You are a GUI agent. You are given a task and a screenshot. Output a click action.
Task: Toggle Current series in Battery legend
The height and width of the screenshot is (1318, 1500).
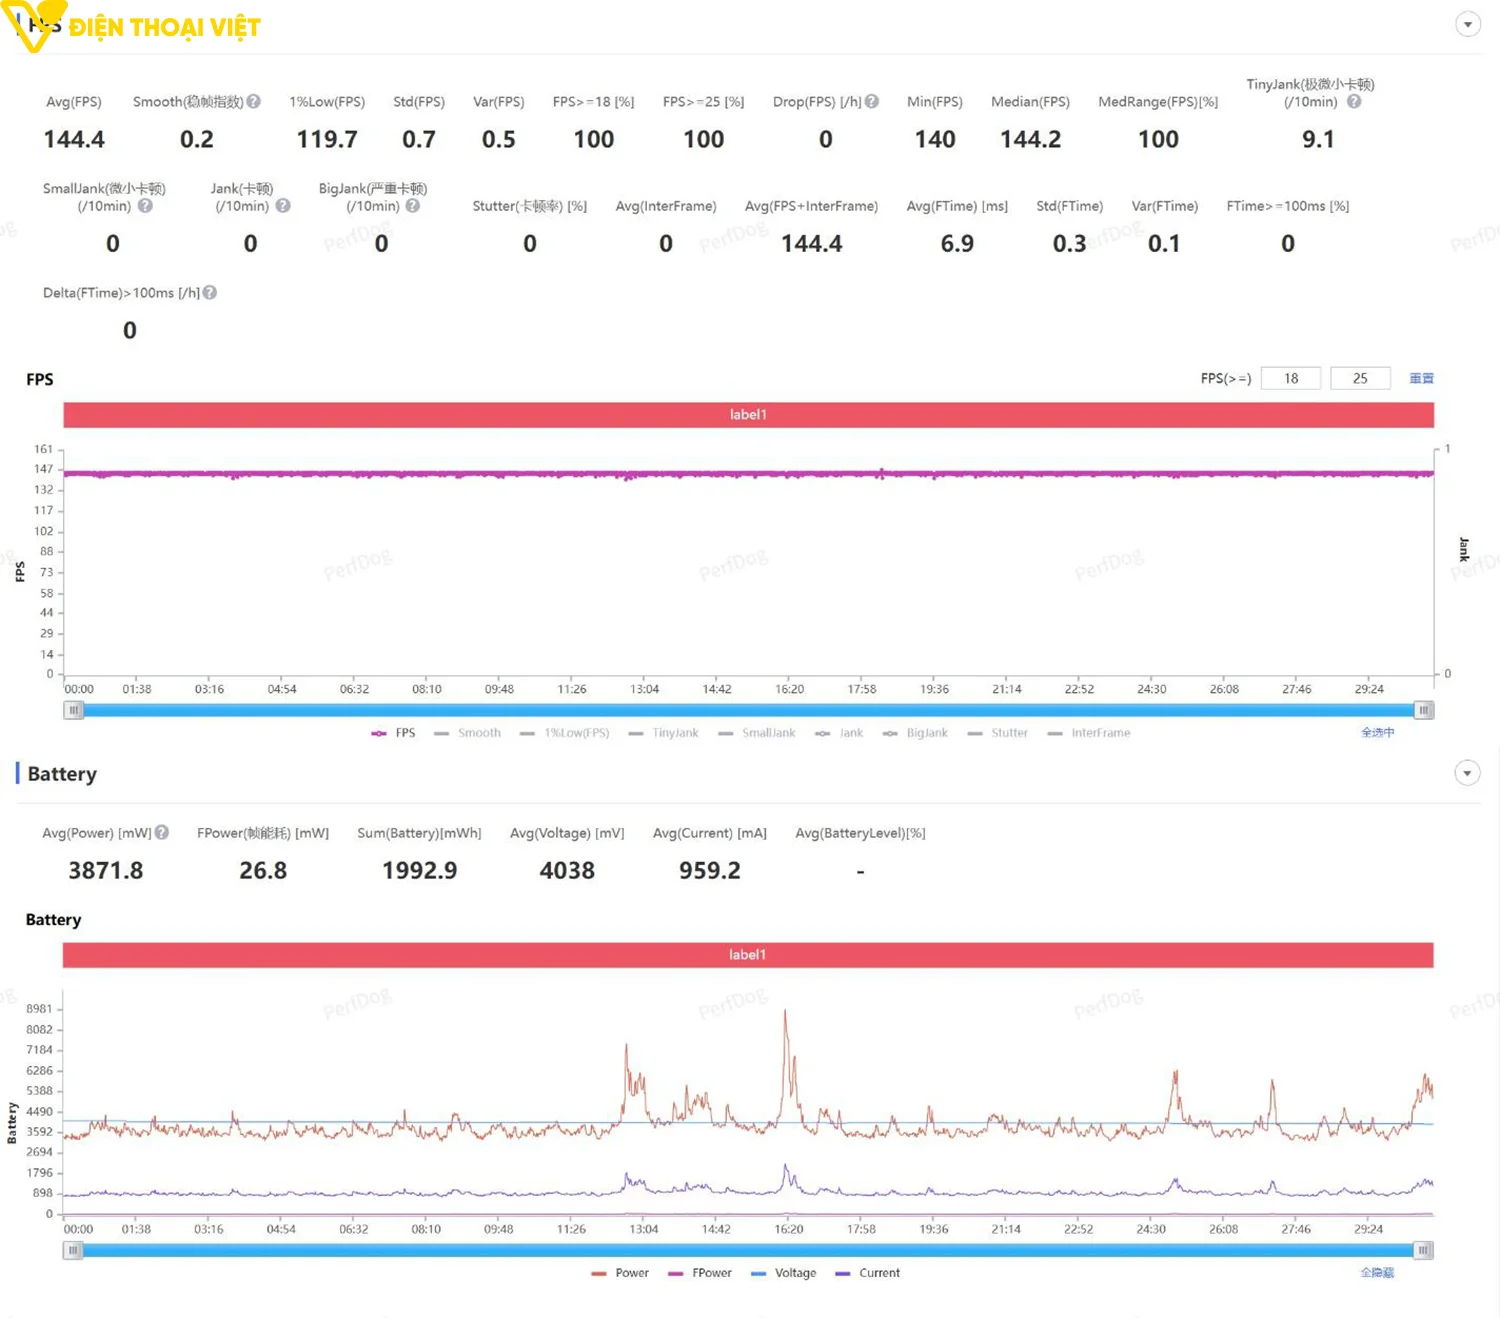[x=868, y=1273]
